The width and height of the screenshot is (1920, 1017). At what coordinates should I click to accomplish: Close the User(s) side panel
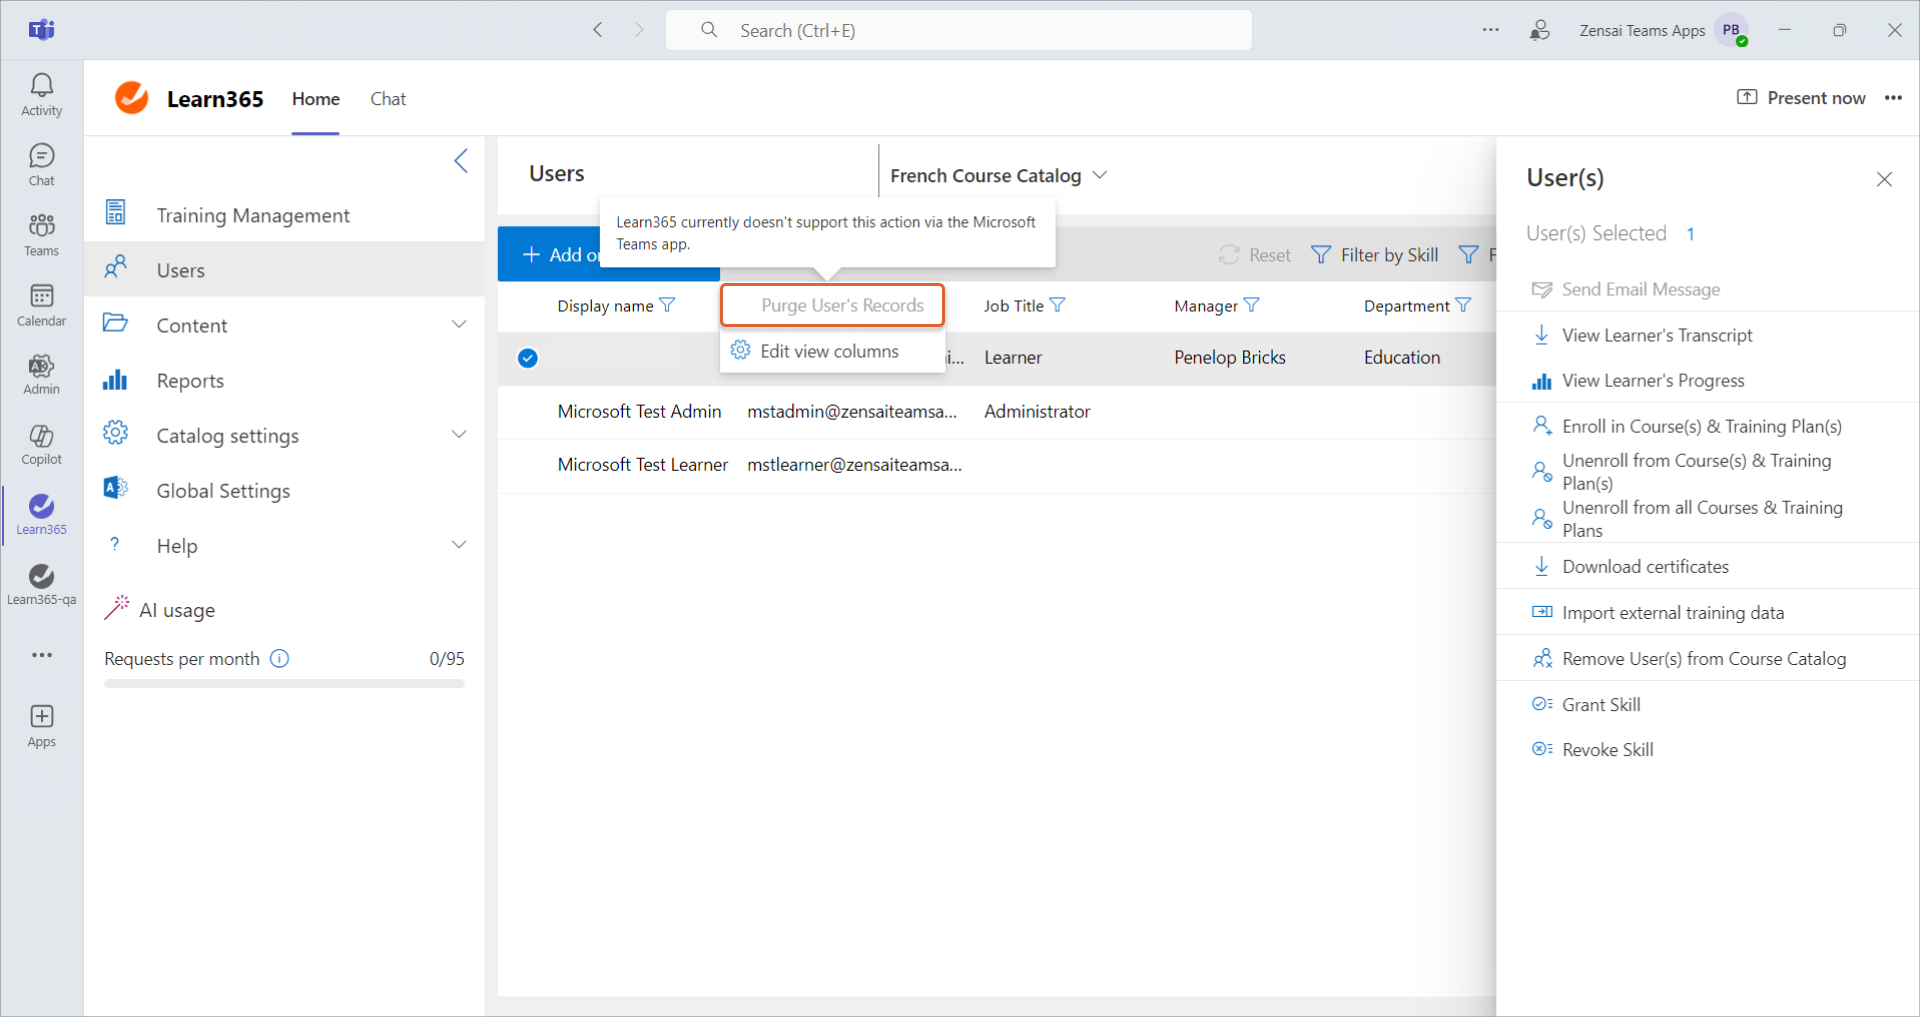[1884, 179]
